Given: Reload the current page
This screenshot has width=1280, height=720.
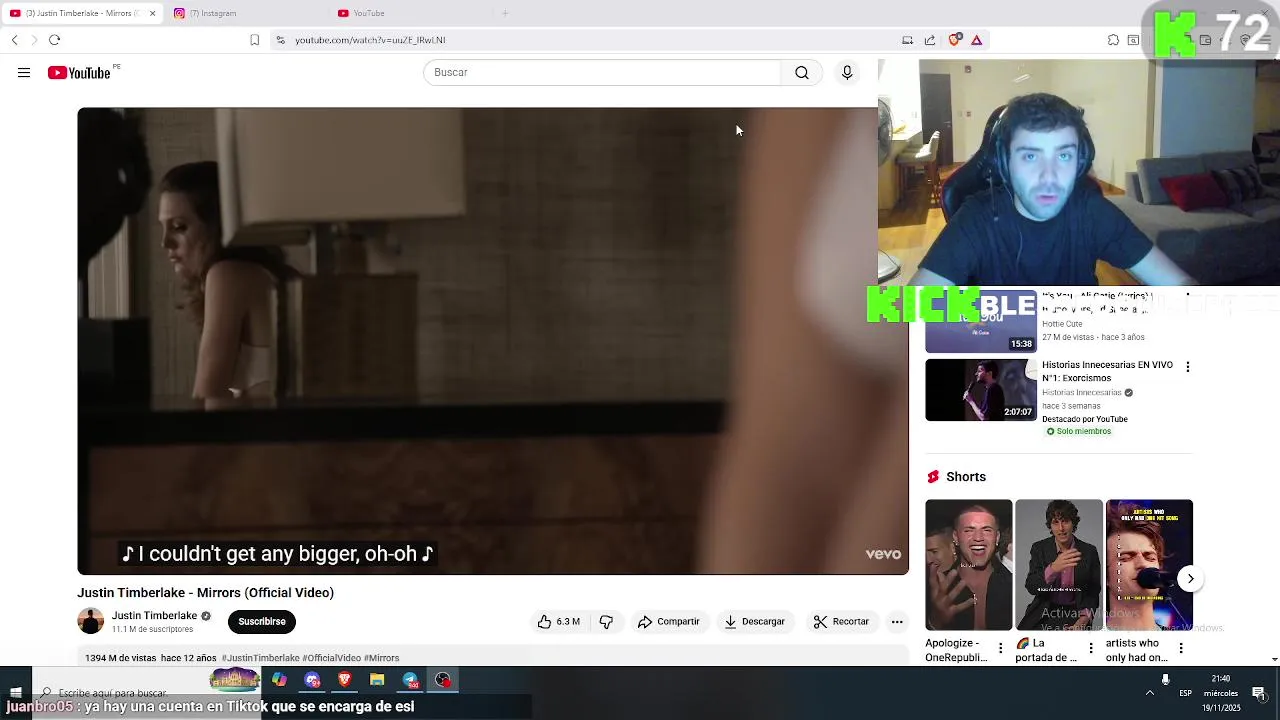Looking at the screenshot, I should [x=55, y=40].
